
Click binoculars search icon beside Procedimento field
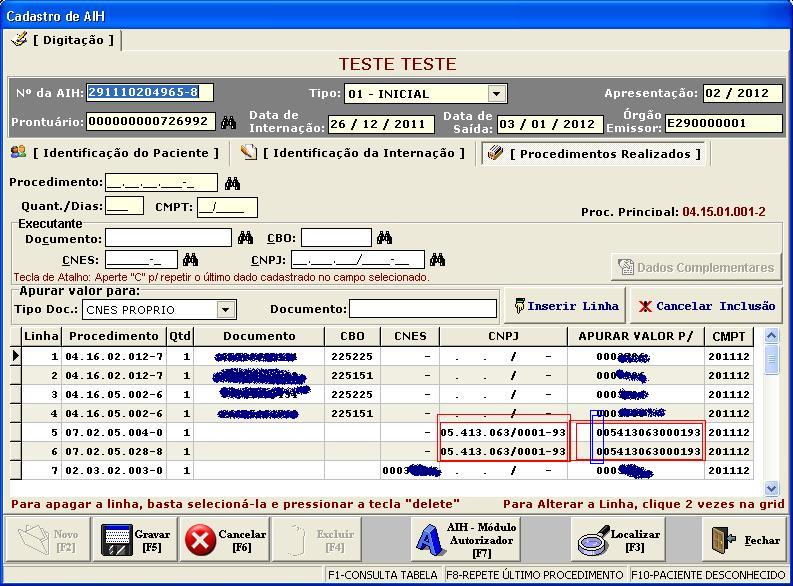tap(232, 183)
